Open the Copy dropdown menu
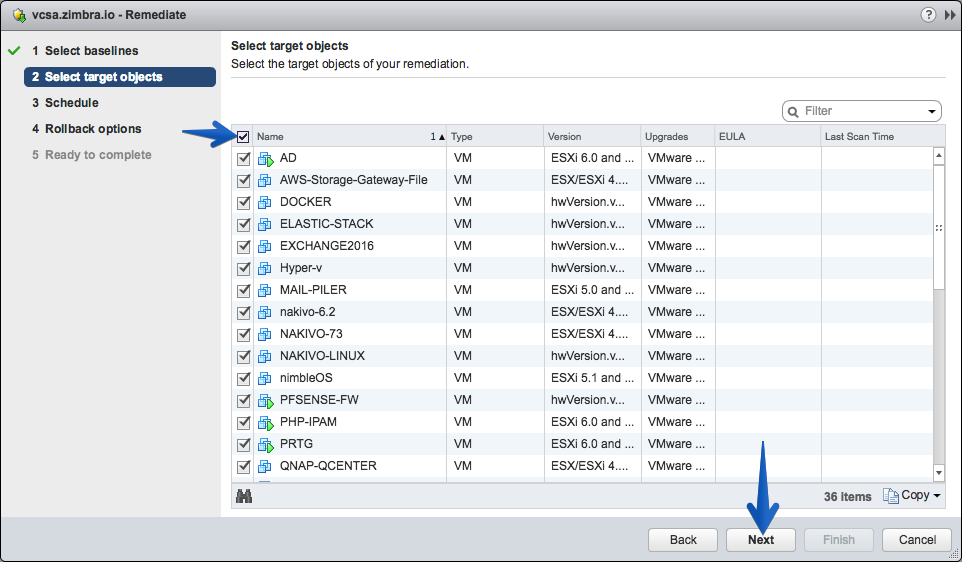This screenshot has height=562, width=962. (x=912, y=495)
